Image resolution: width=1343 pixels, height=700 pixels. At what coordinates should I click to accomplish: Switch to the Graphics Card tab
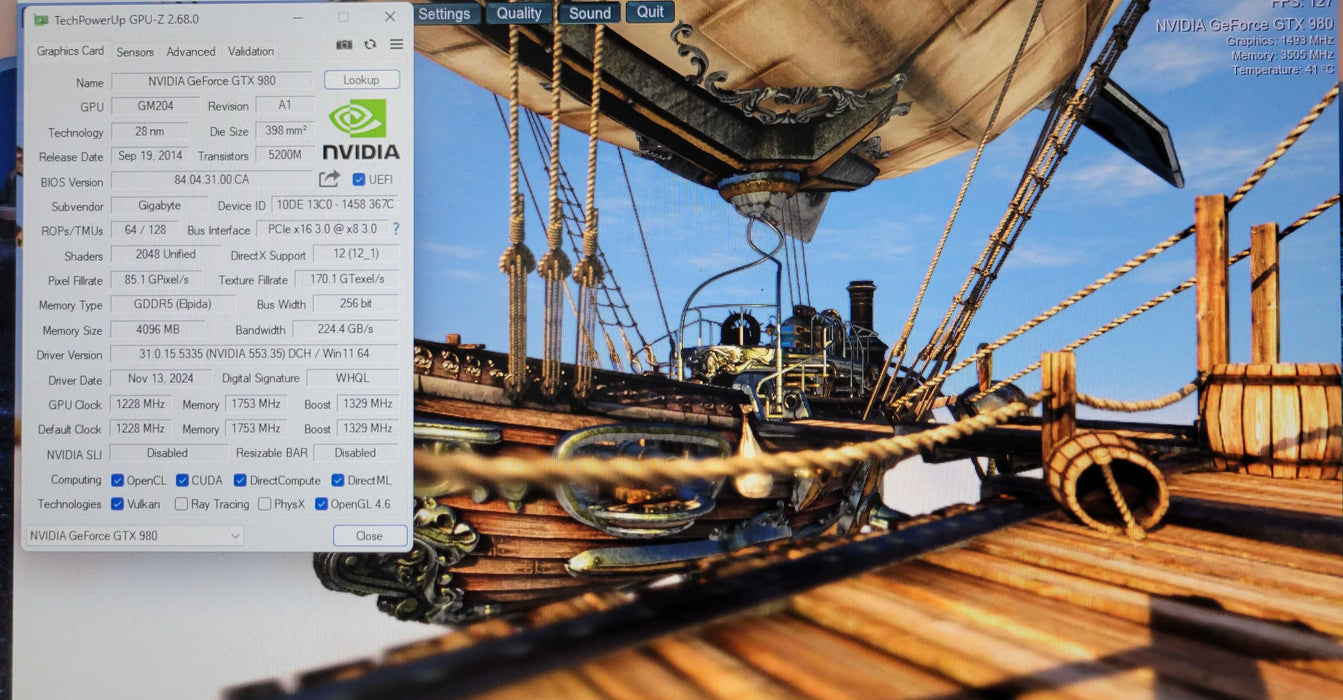pyautogui.click(x=70, y=51)
